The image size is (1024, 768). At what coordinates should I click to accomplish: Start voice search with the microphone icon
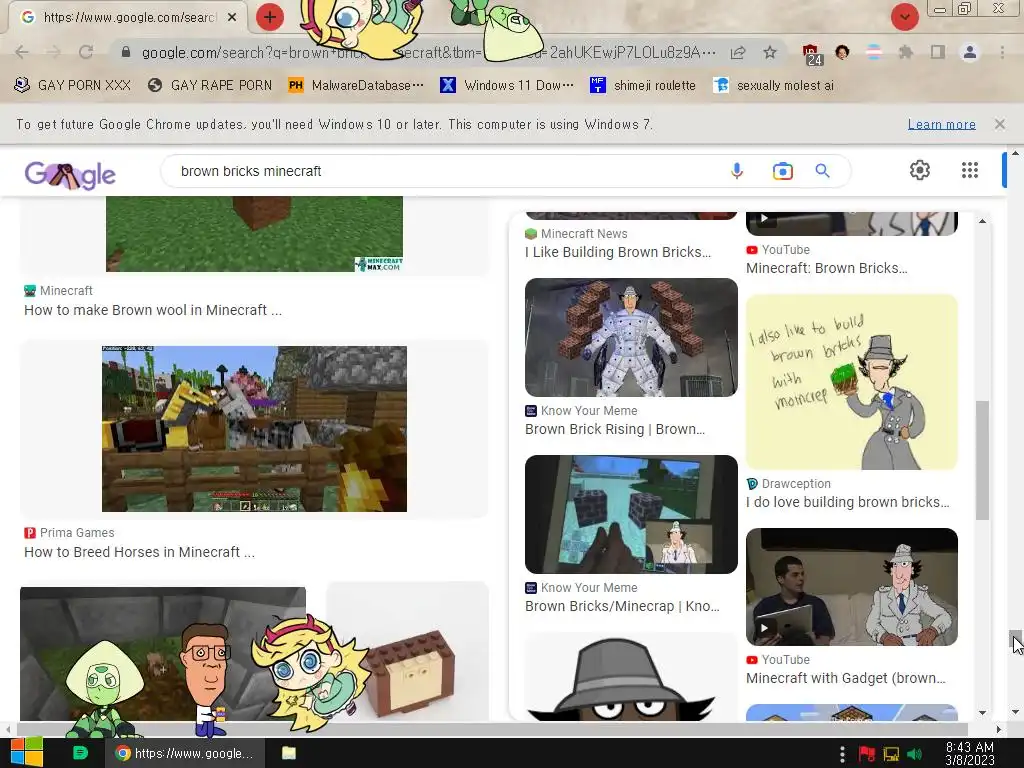coord(737,171)
